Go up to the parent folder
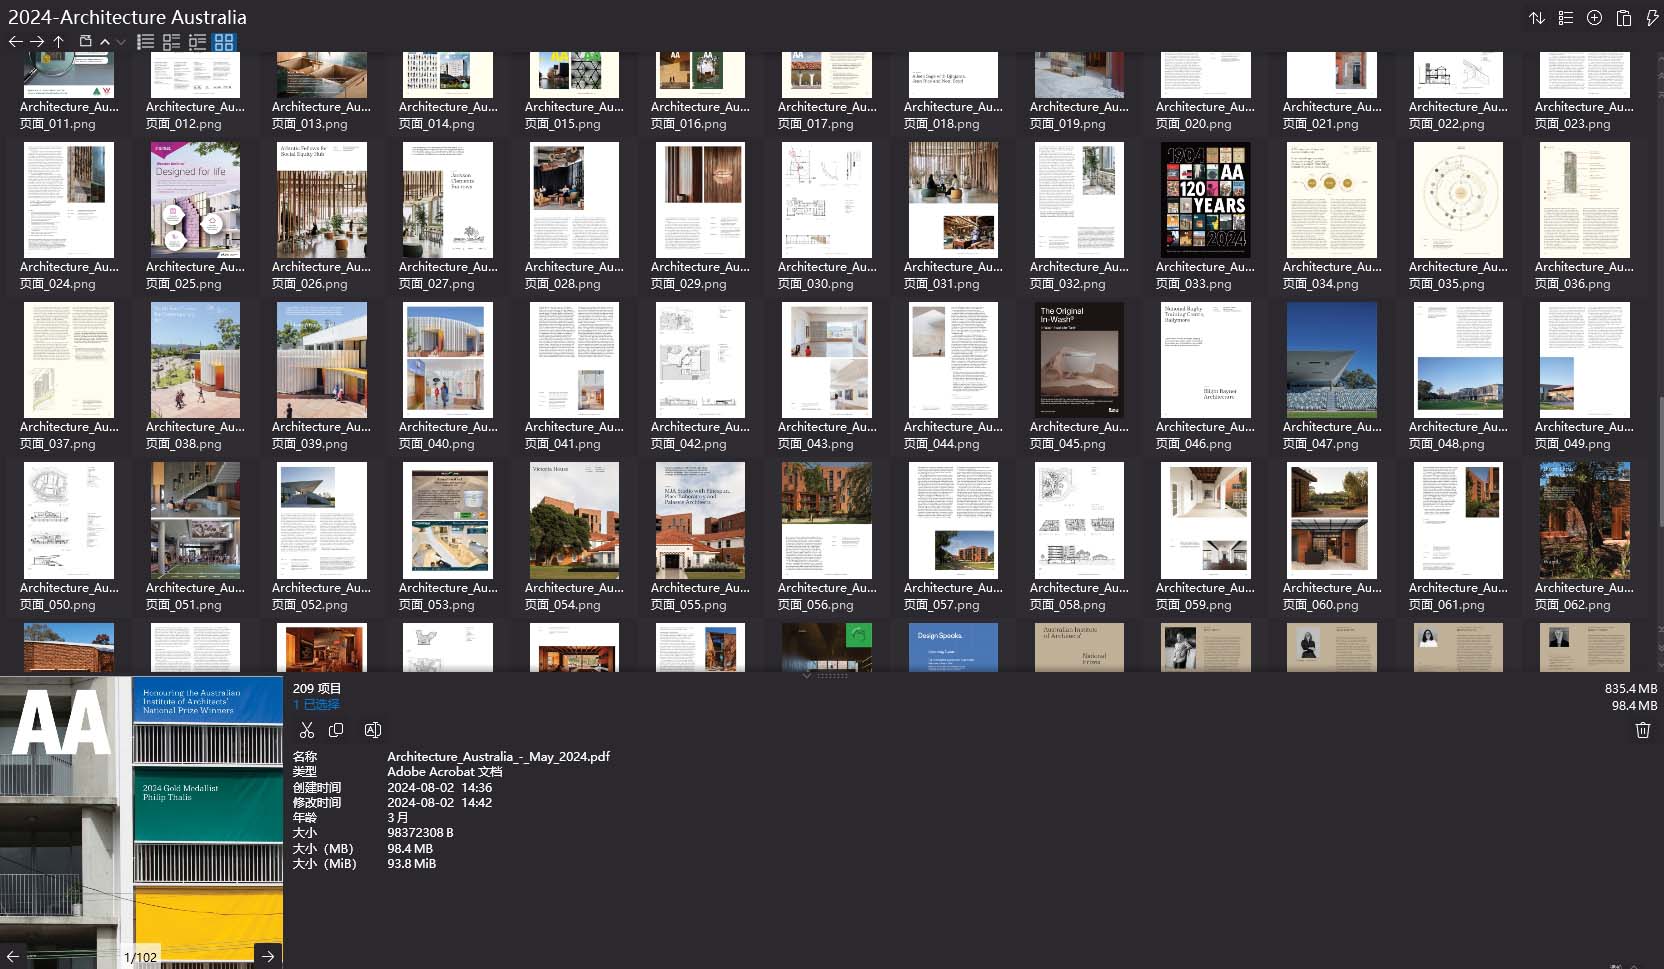Image resolution: width=1664 pixels, height=969 pixels. click(x=59, y=42)
